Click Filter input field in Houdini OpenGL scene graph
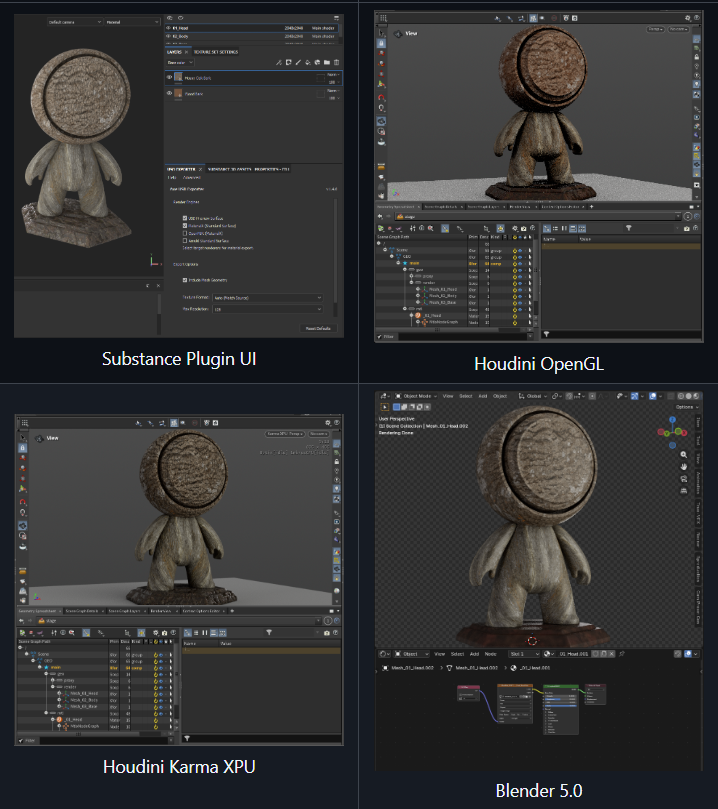Image resolution: width=718 pixels, height=809 pixels. (x=463, y=336)
